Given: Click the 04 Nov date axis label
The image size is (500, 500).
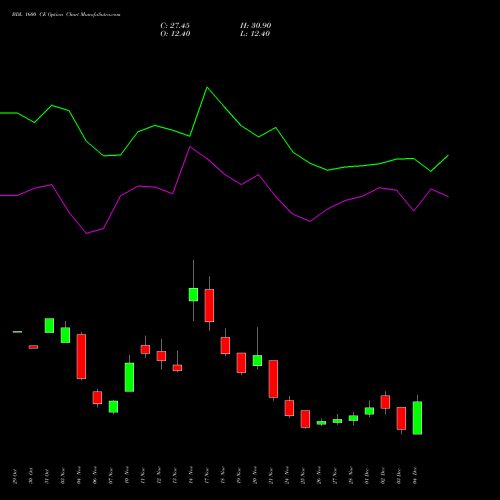Looking at the screenshot, I should [79, 476].
